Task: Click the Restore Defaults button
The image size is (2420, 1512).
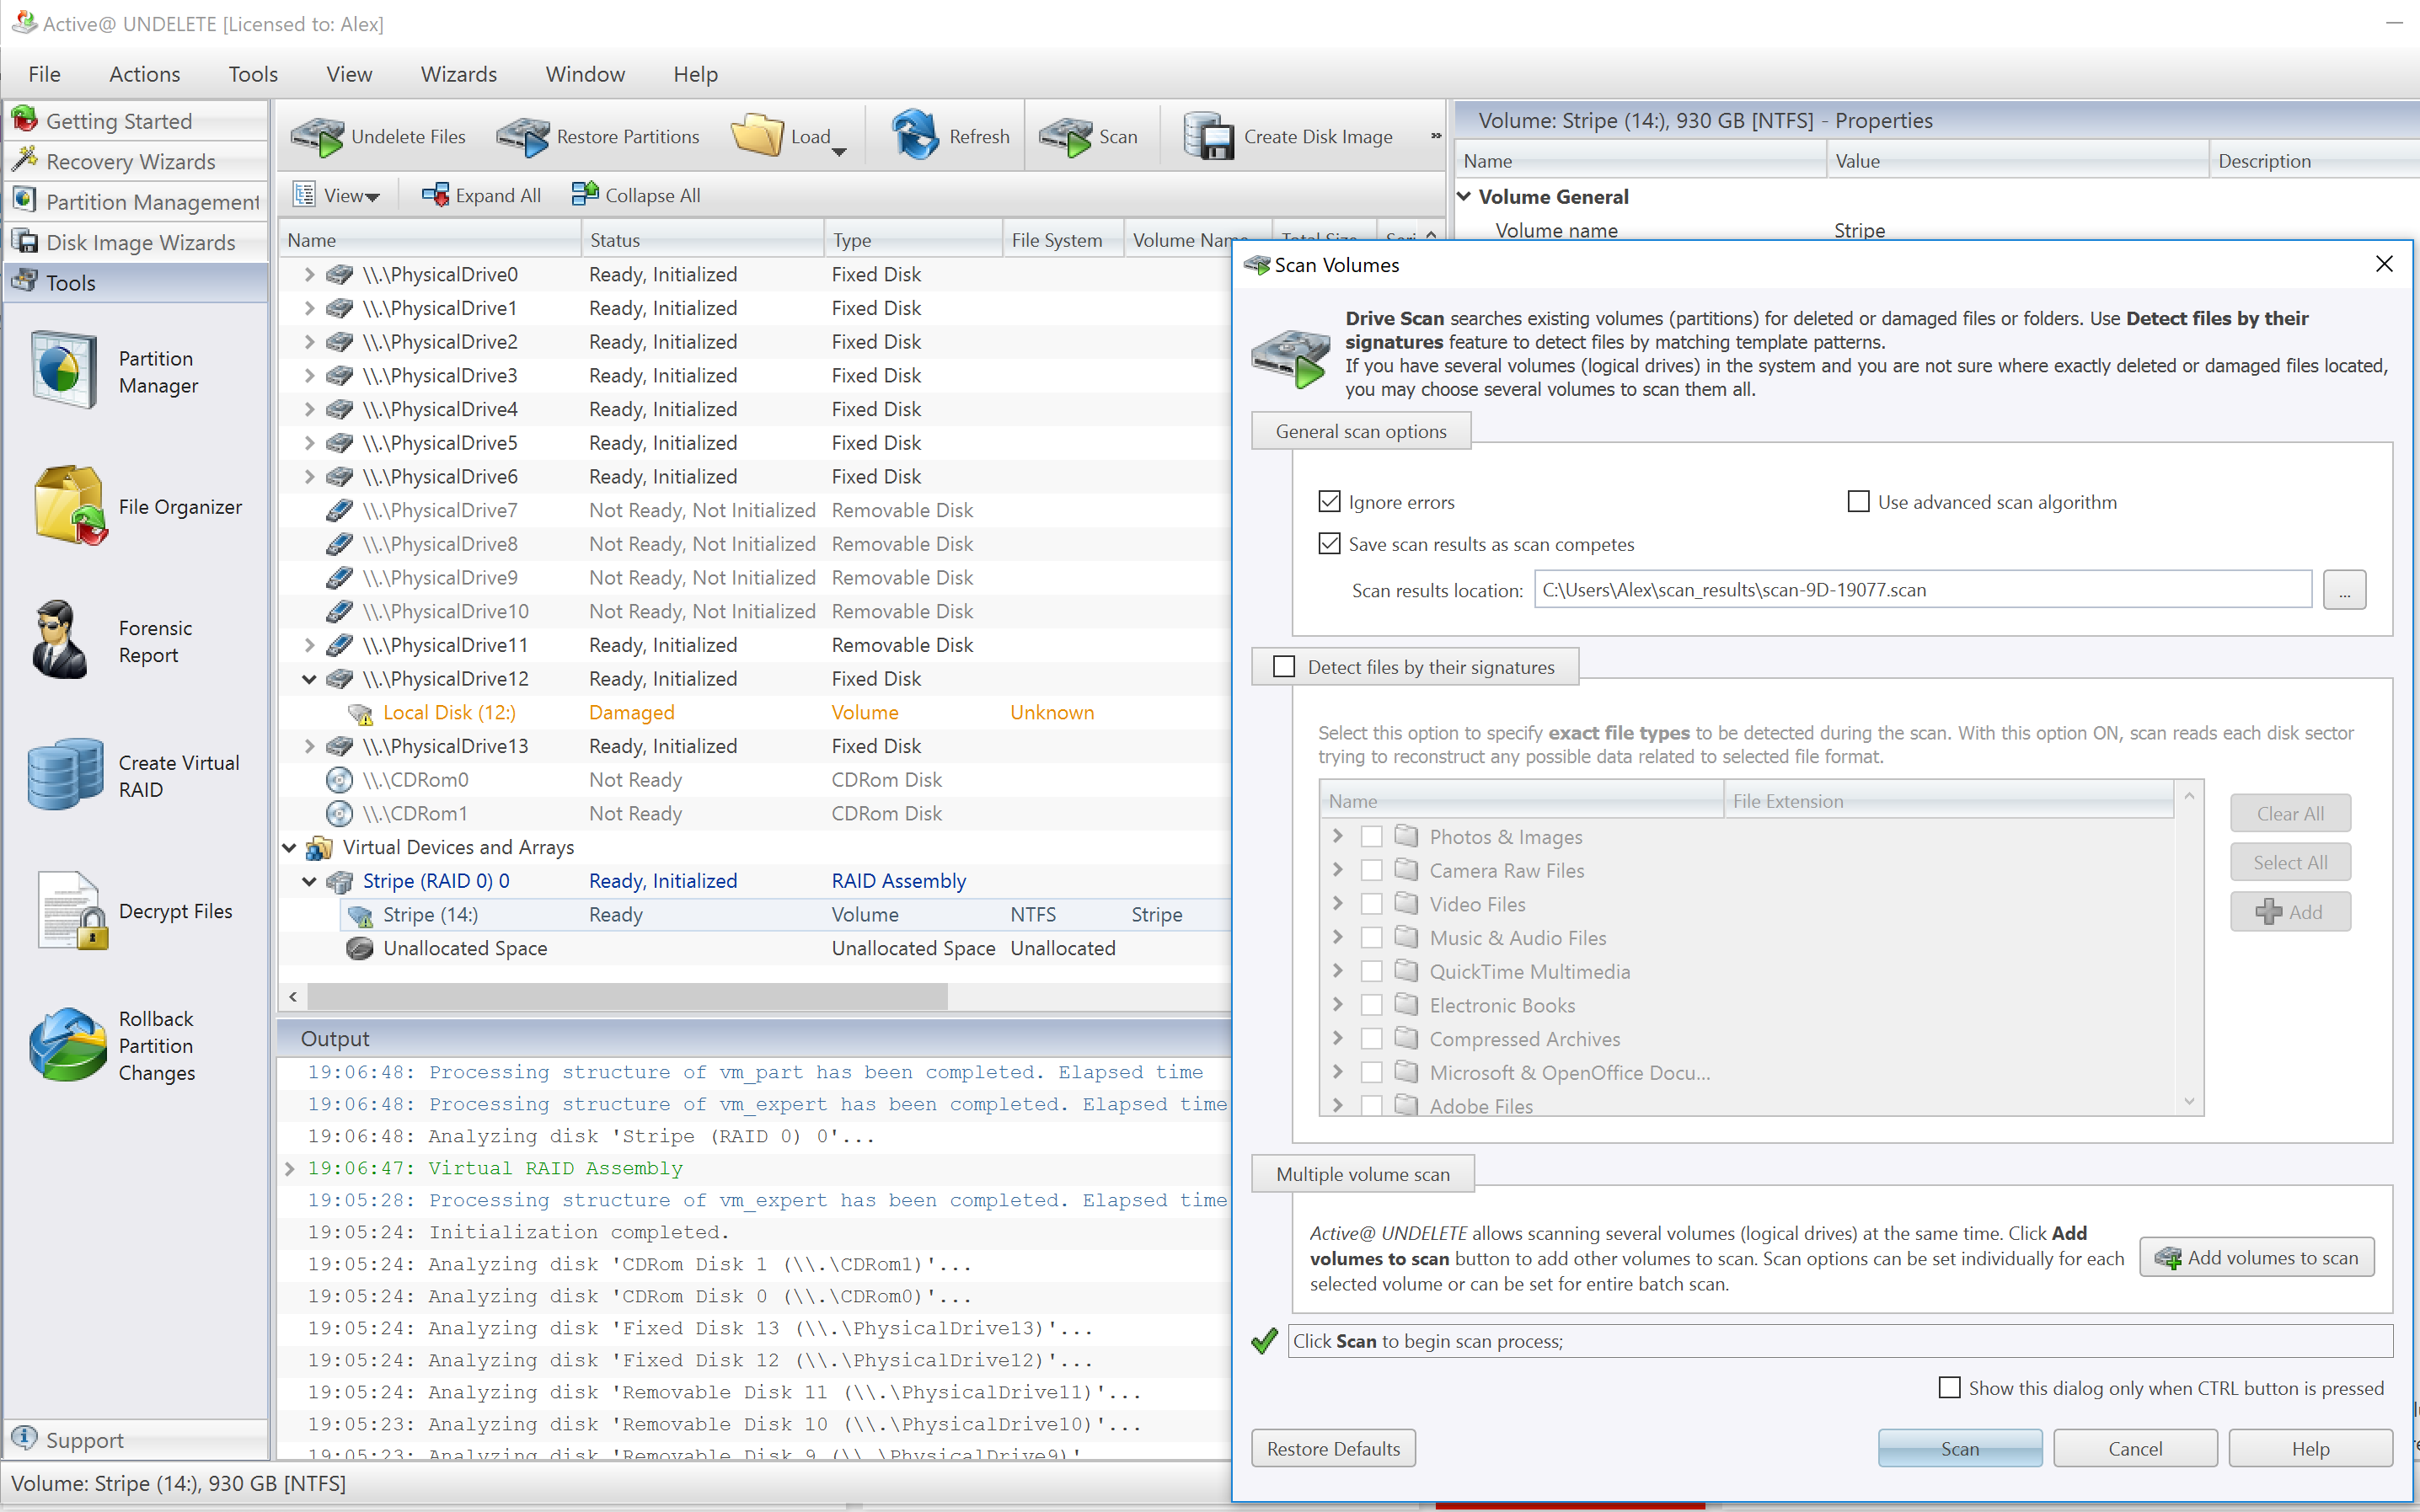Action: pos(1333,1448)
